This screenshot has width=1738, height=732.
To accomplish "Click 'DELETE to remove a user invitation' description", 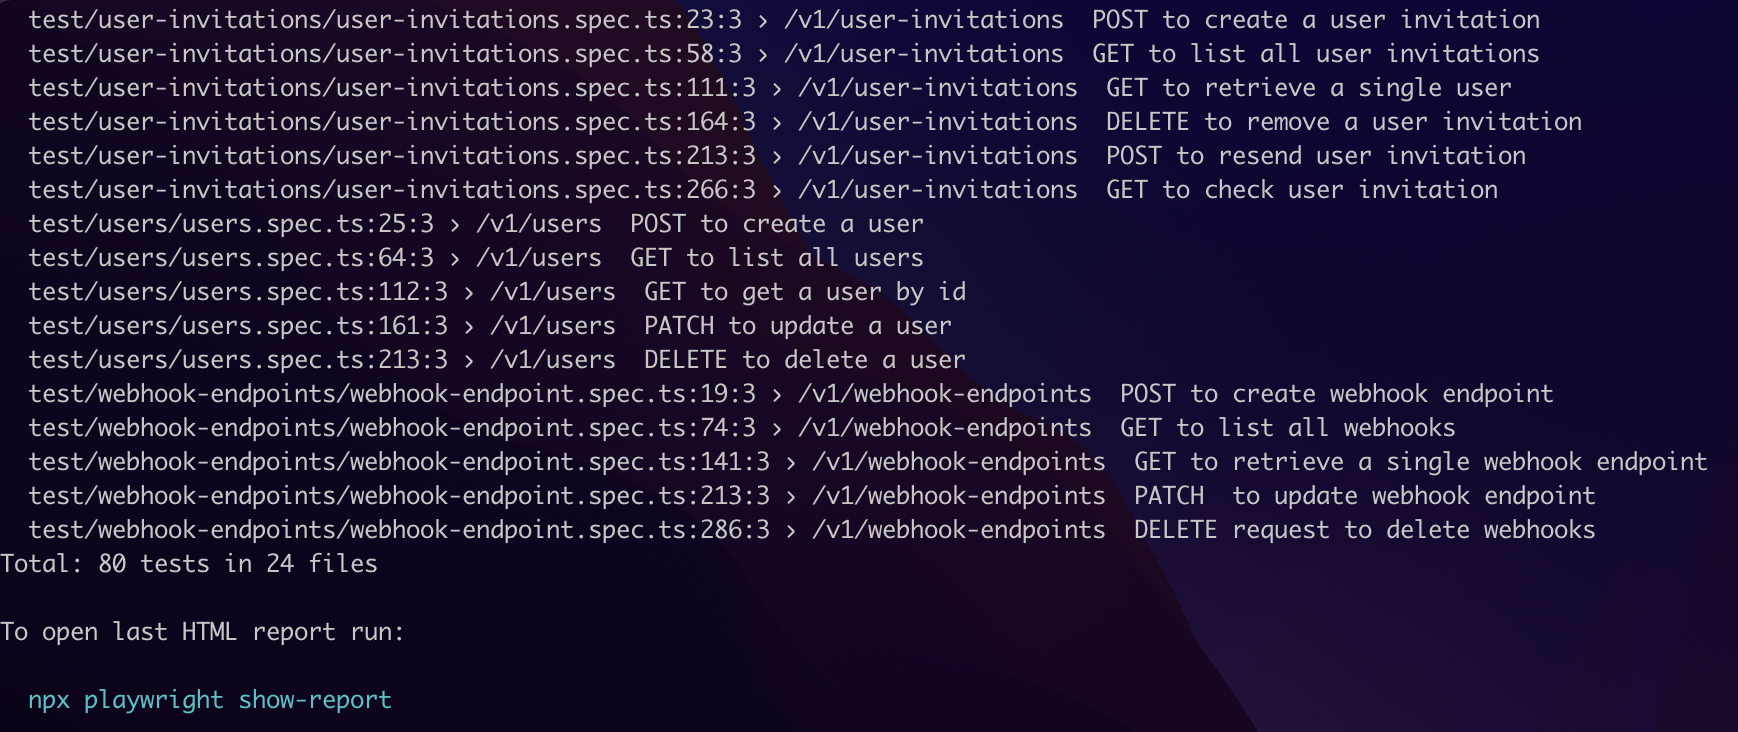I will [x=1344, y=122].
